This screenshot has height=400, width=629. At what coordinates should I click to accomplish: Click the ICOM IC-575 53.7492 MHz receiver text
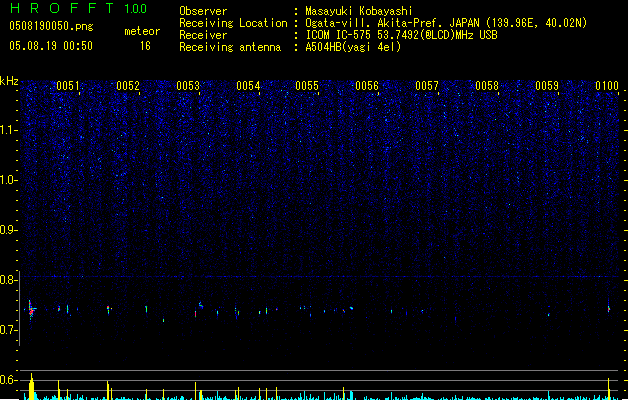pos(401,35)
